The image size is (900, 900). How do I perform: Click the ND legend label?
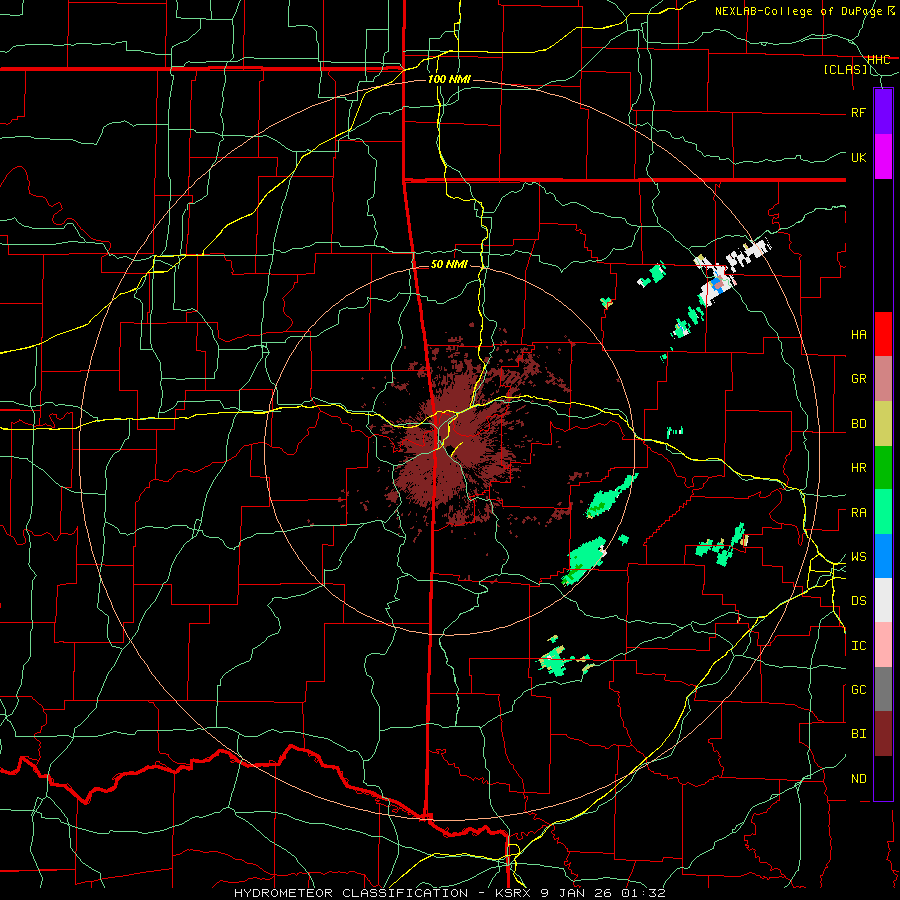click(858, 779)
